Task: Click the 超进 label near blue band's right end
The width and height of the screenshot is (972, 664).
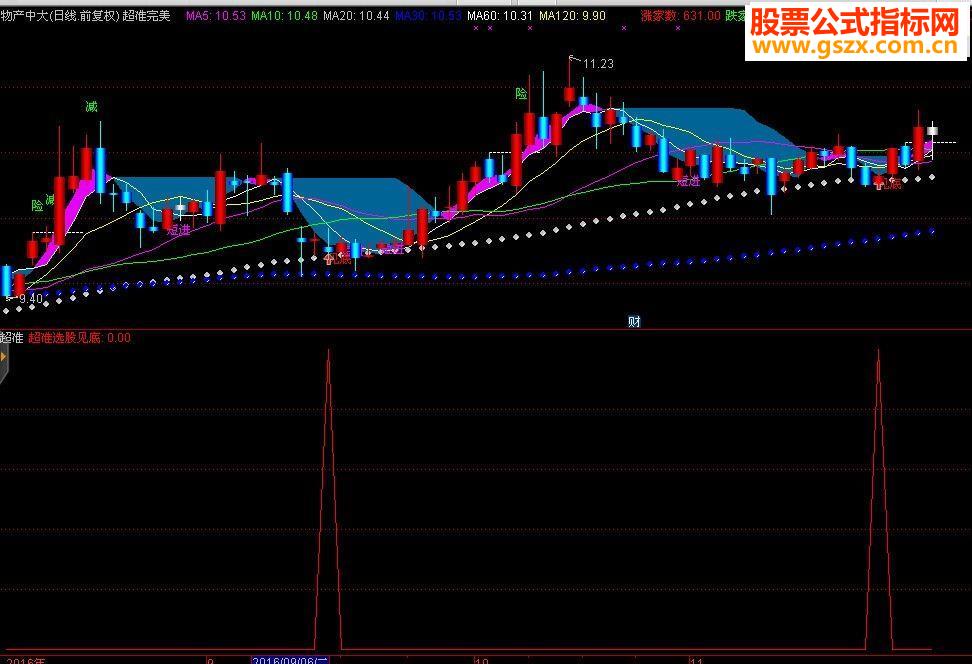Action: pos(688,181)
